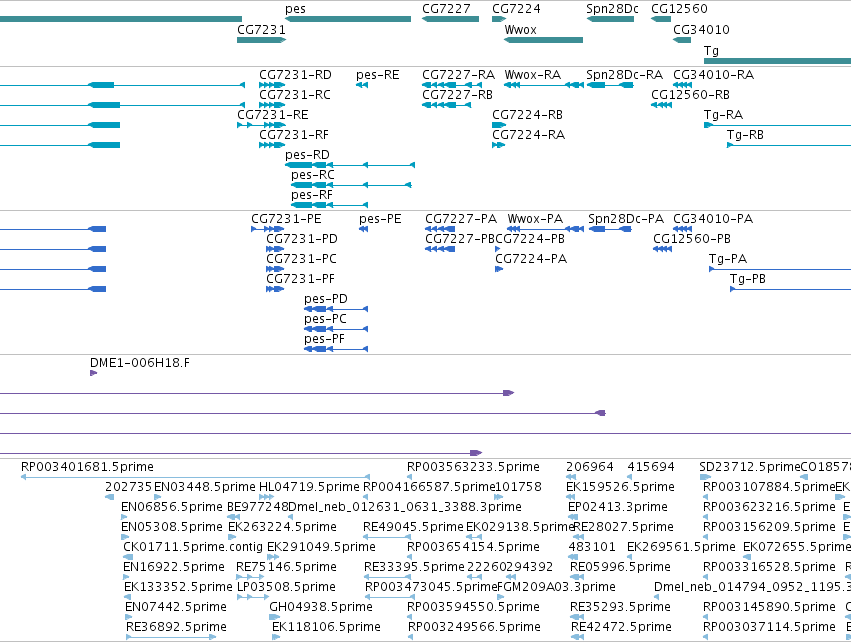
Task: Select protein CG12560-PB
Action: tap(692, 239)
